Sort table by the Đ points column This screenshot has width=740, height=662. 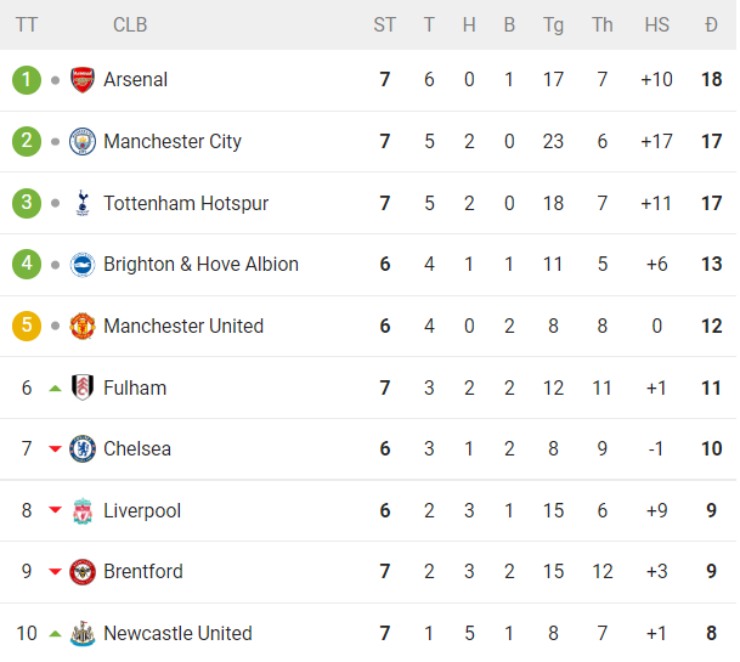pyautogui.click(x=711, y=25)
